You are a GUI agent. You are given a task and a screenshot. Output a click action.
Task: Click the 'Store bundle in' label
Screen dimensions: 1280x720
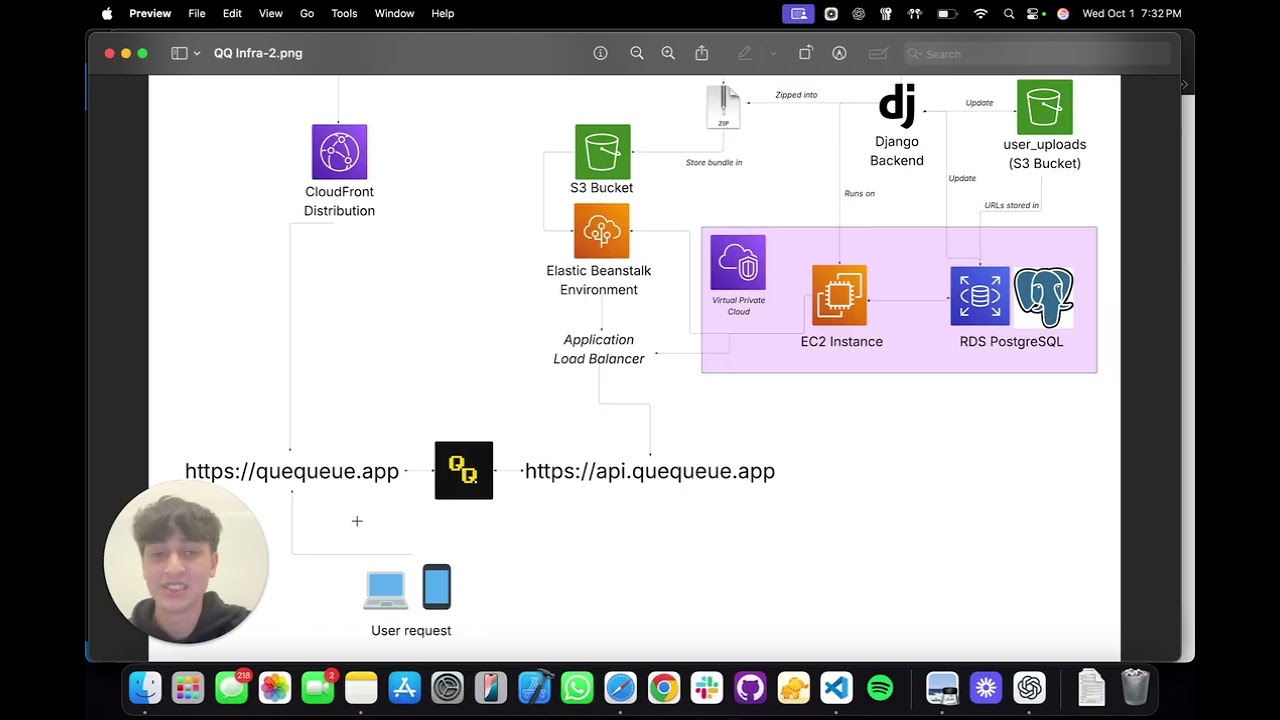pos(714,162)
